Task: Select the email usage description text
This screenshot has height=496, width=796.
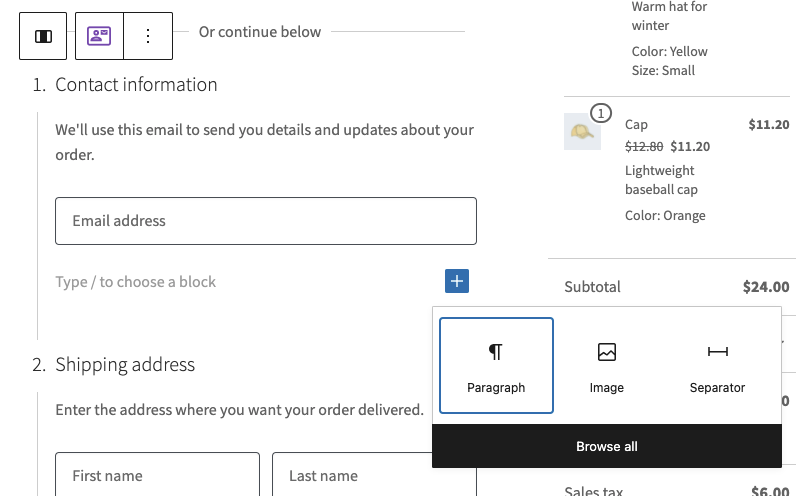Action: 264,142
